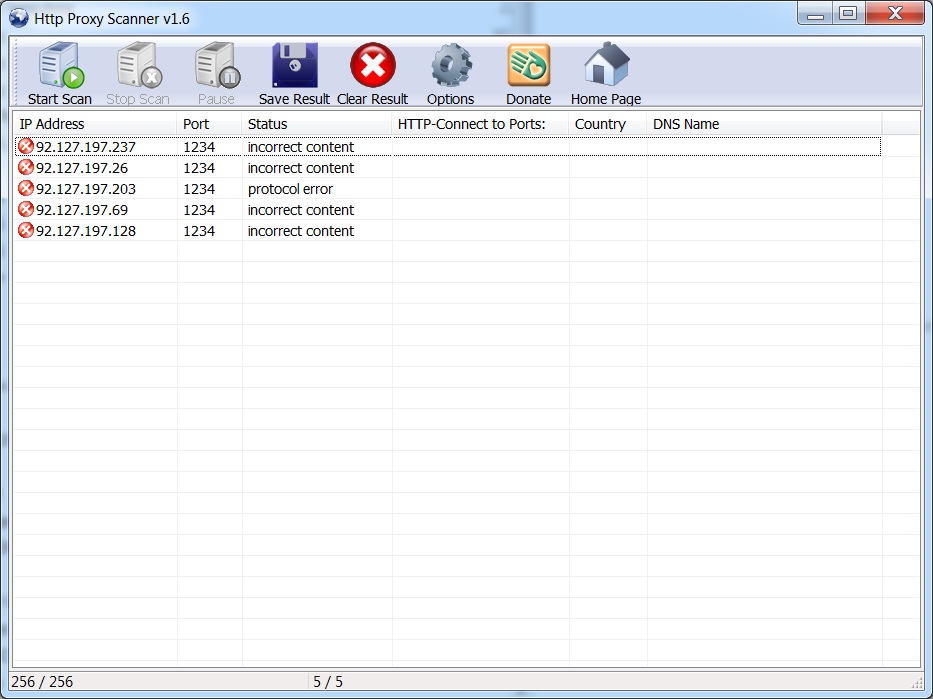The width and height of the screenshot is (933, 699).
Task: Click incorrect content status for 92.127.197.26
Action: pos(300,168)
